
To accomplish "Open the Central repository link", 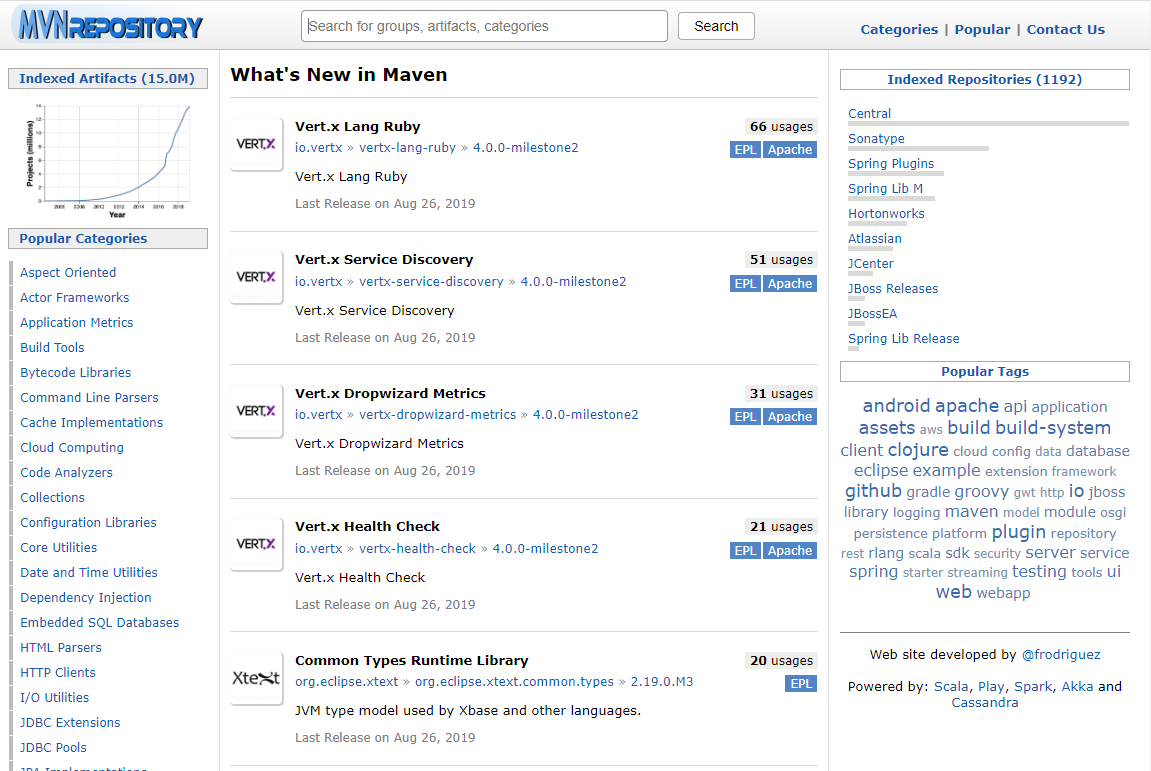I will point(869,114).
